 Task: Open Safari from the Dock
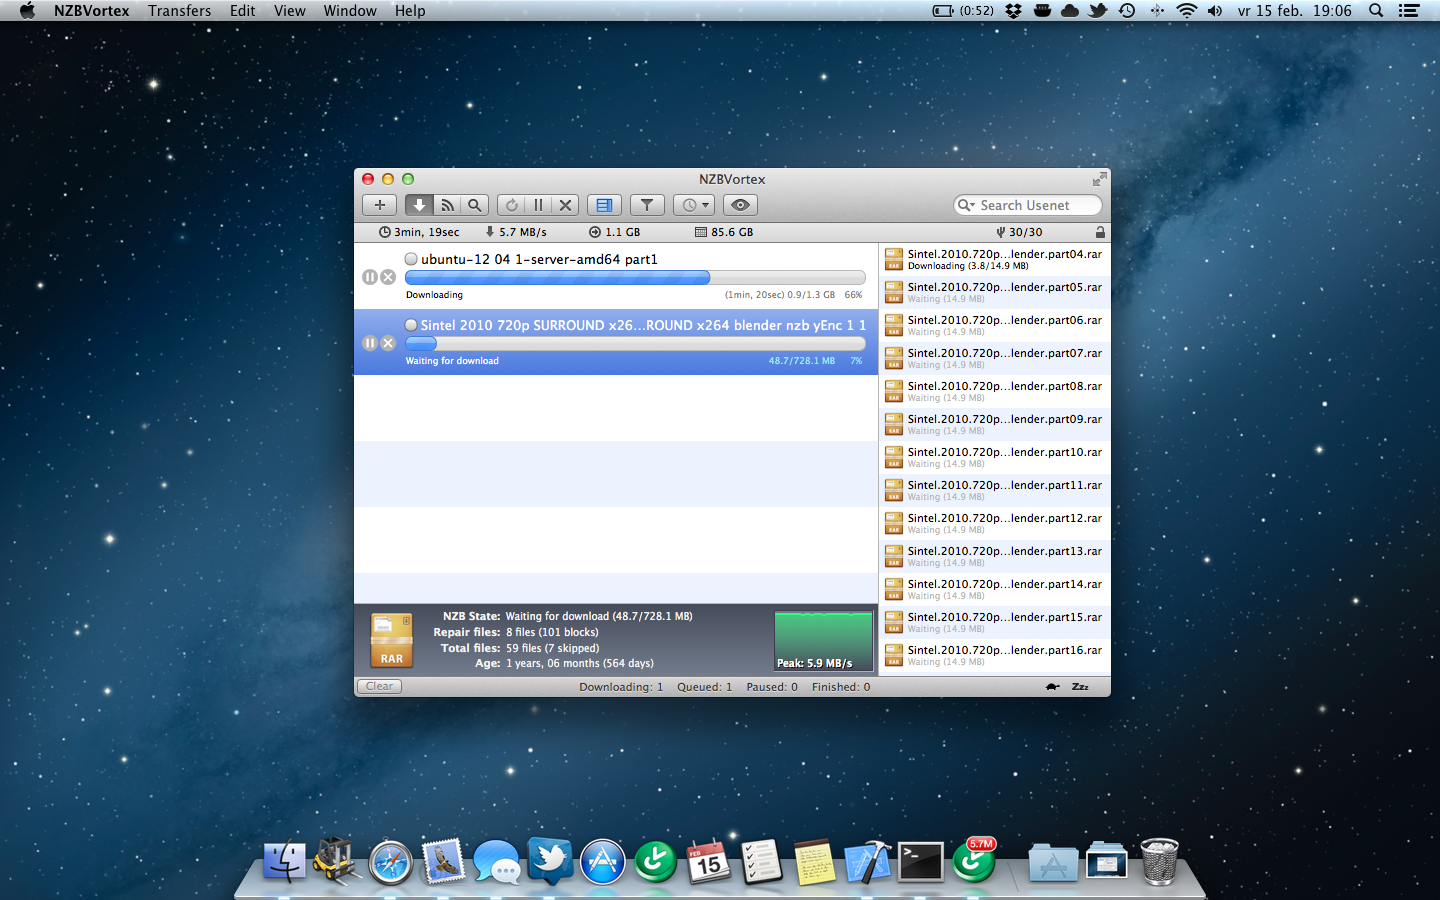(x=390, y=862)
